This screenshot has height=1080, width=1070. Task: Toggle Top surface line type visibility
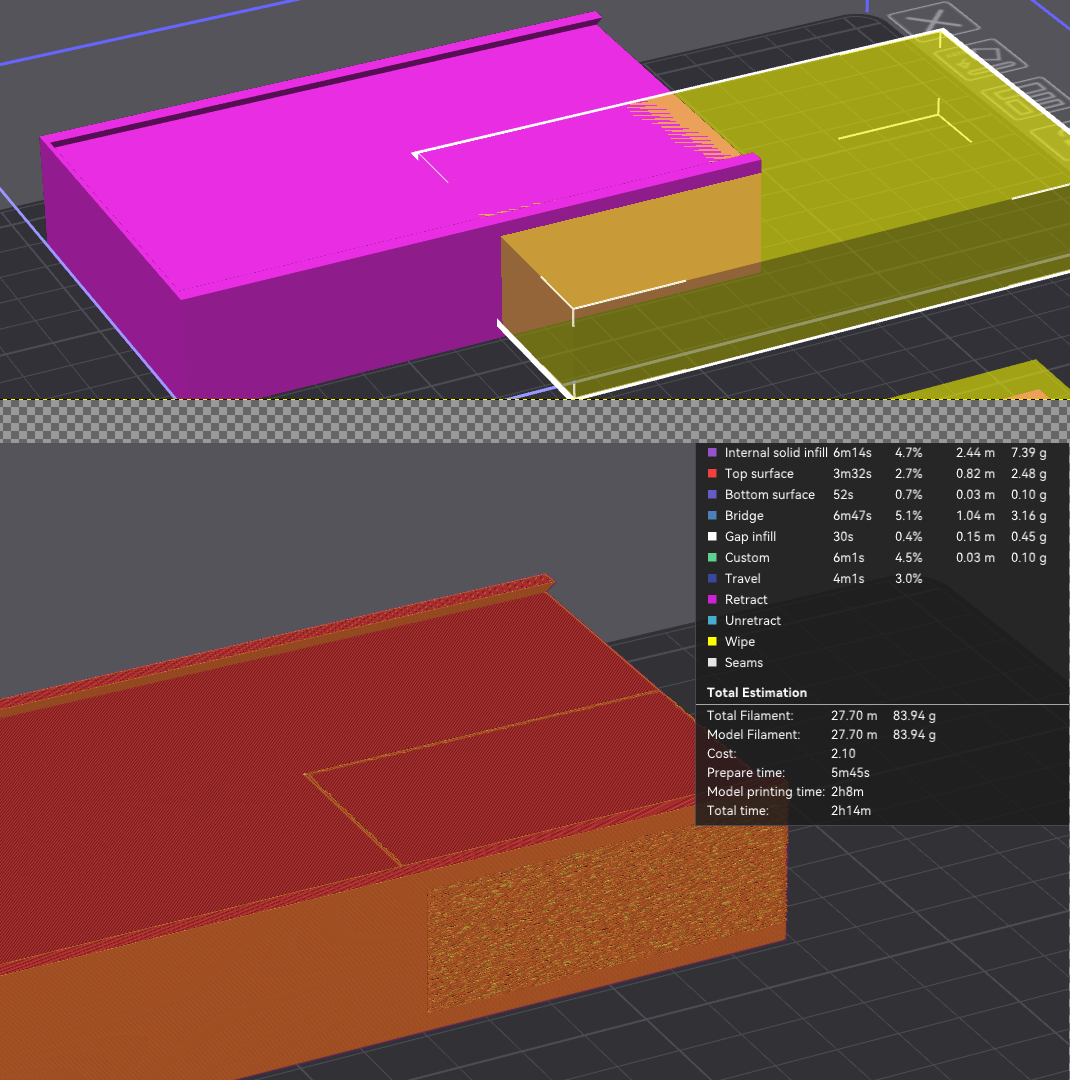click(x=758, y=474)
